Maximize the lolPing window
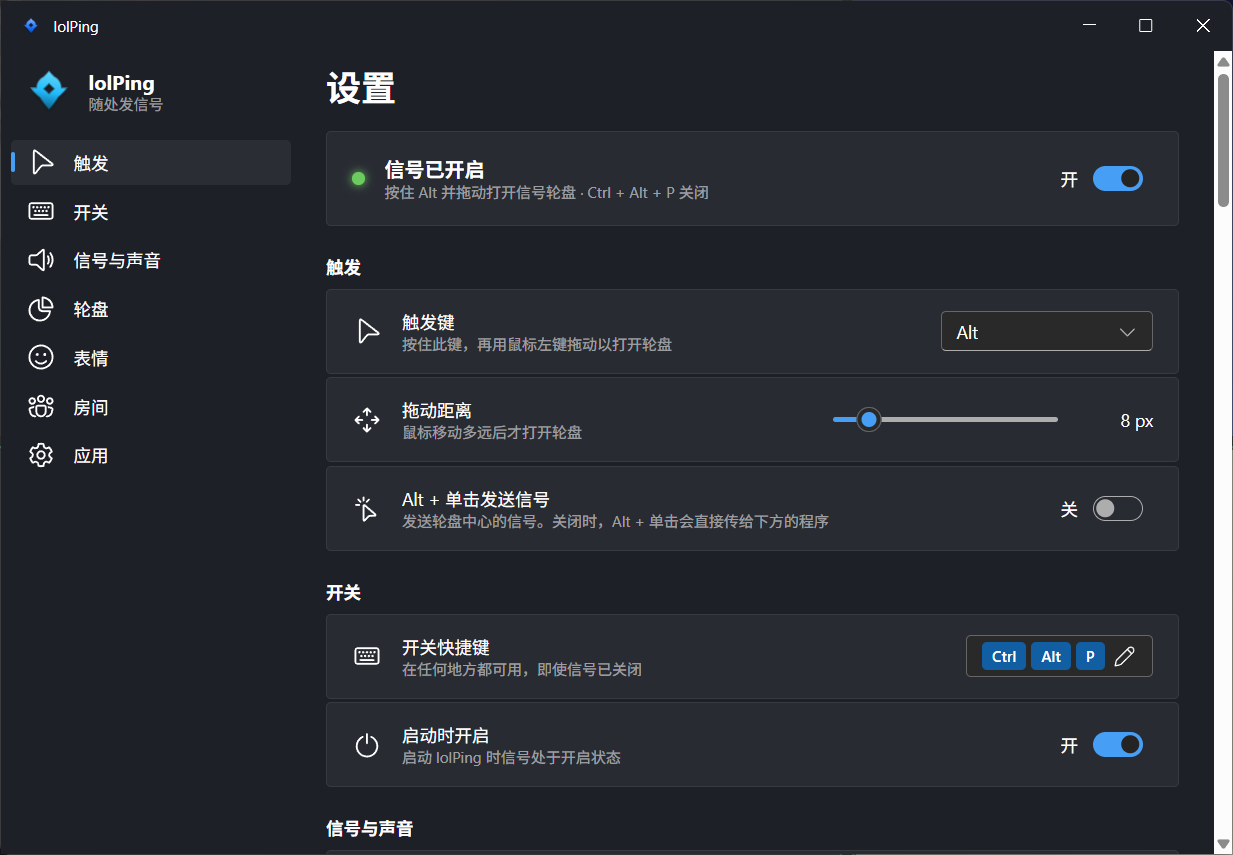Image resolution: width=1233 pixels, height=855 pixels. tap(1146, 26)
